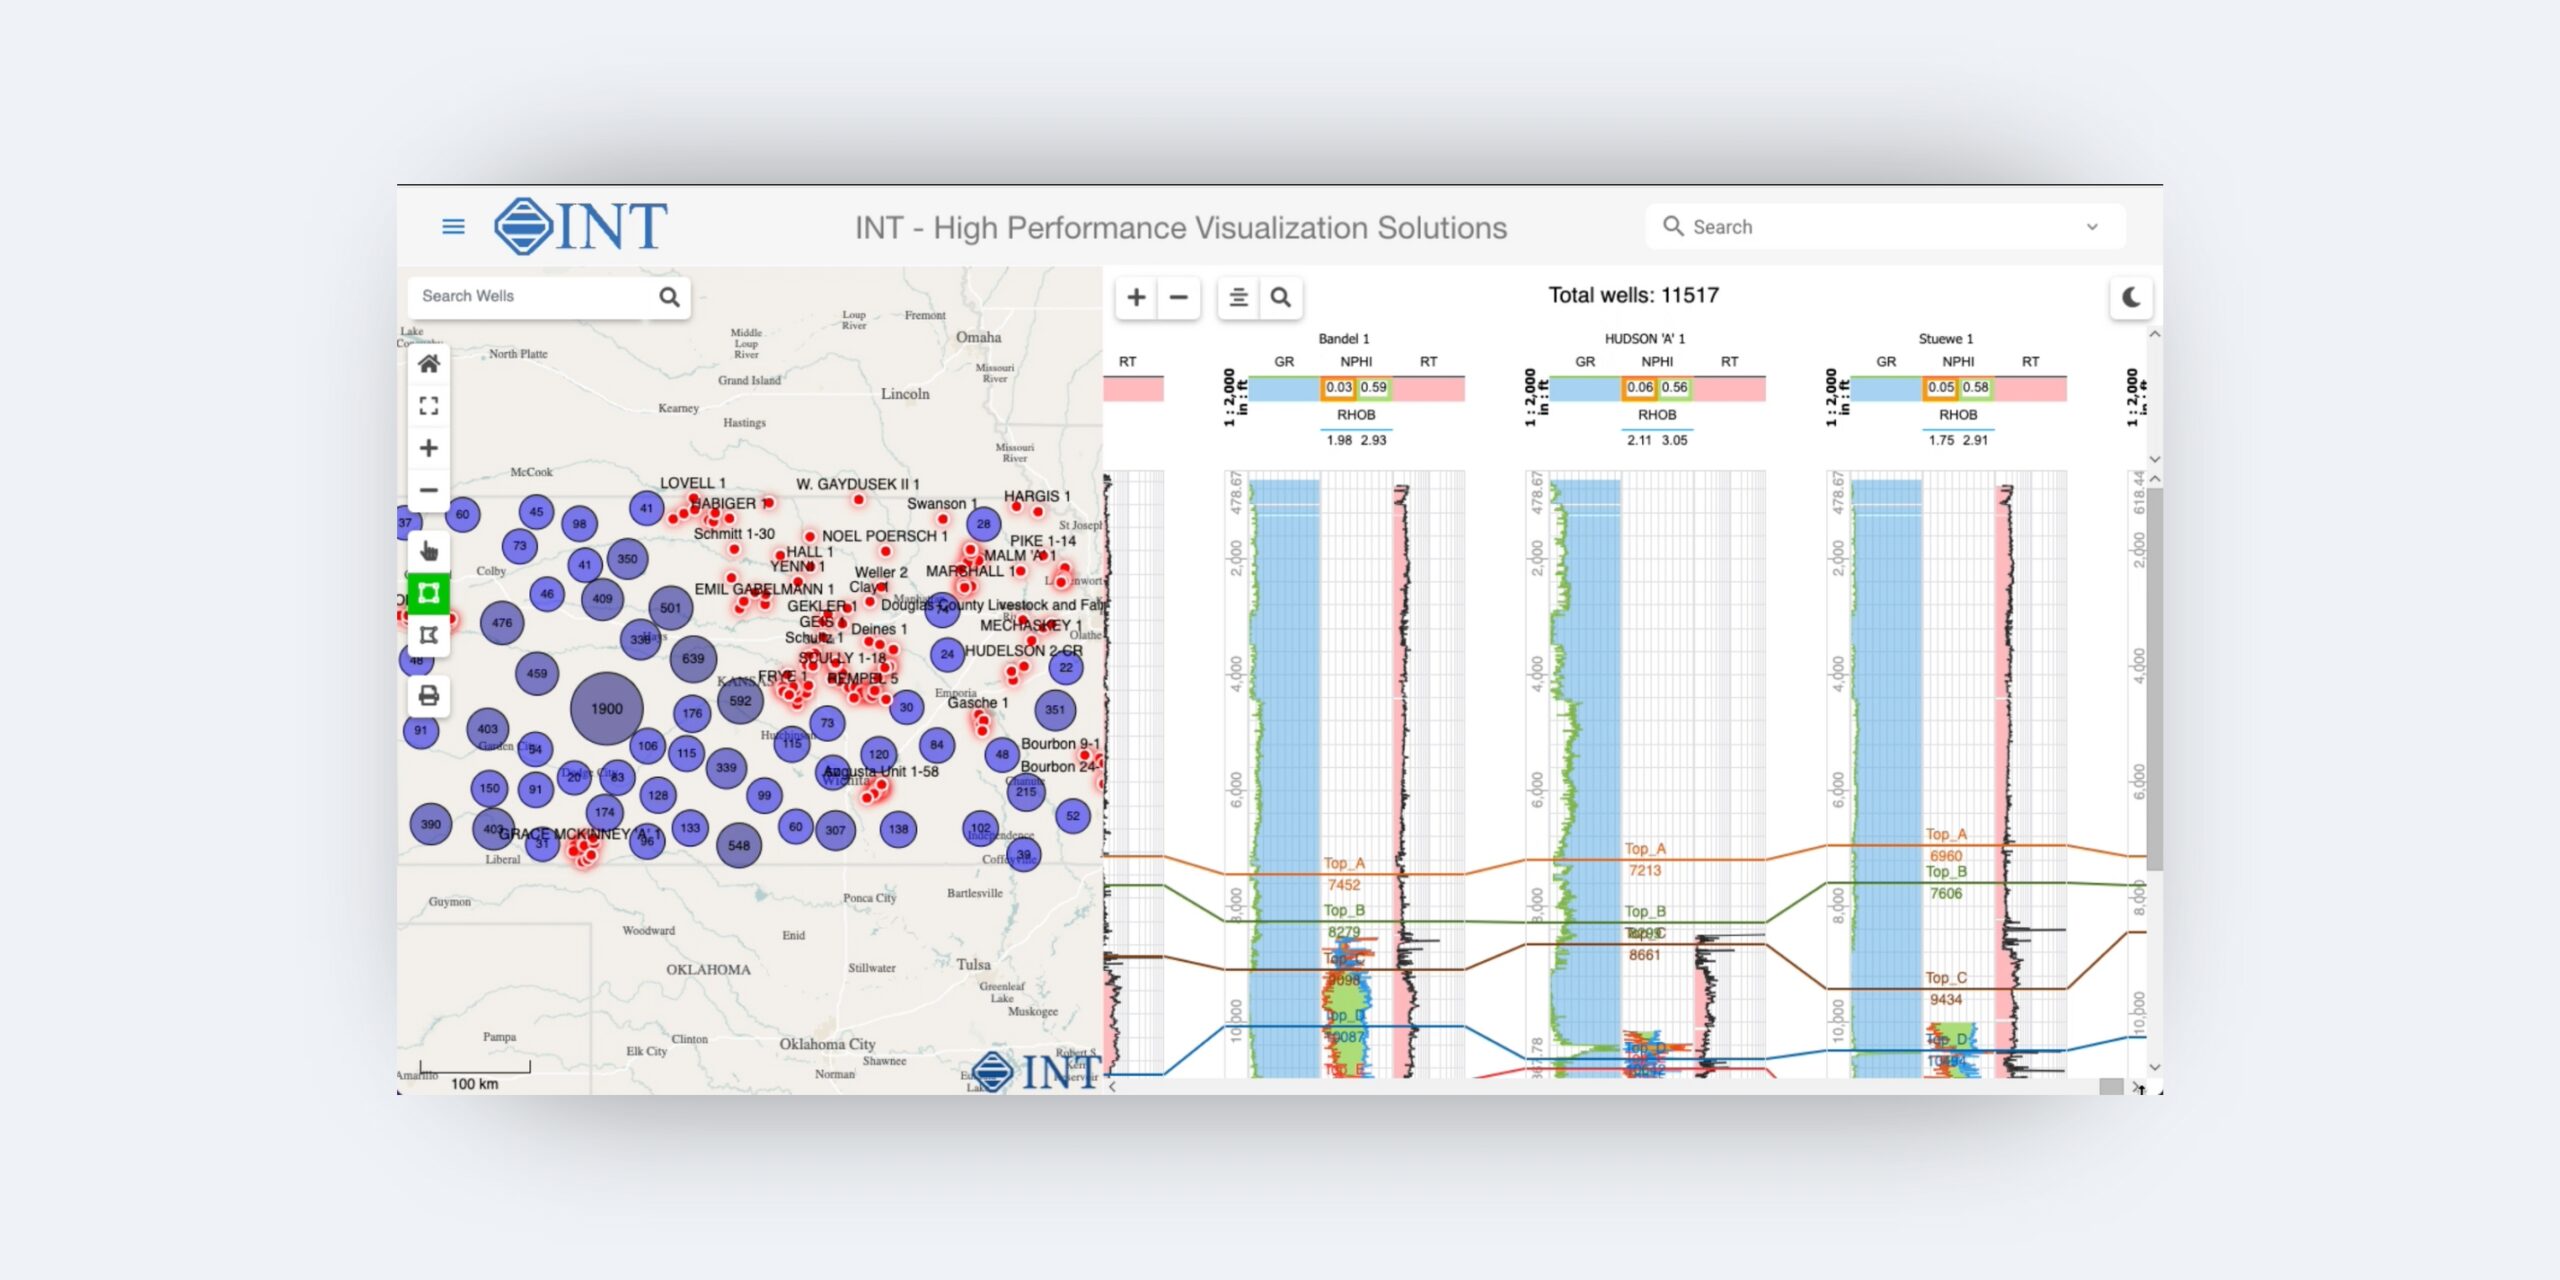Click the HUDSON 'A' 1 well header
2560x1280 pixels.
point(1645,339)
